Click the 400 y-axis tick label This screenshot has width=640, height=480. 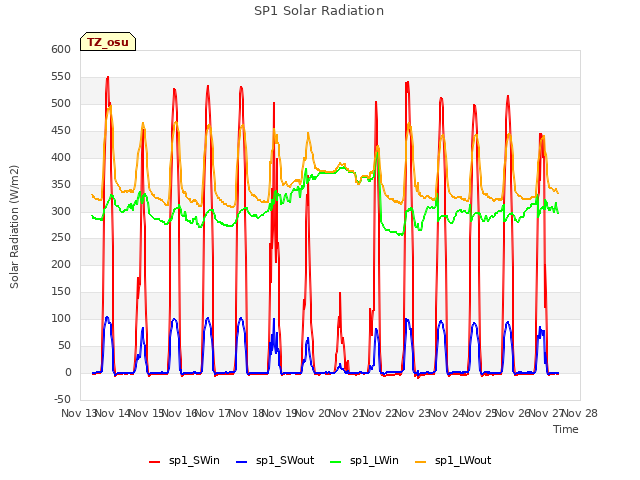point(61,157)
